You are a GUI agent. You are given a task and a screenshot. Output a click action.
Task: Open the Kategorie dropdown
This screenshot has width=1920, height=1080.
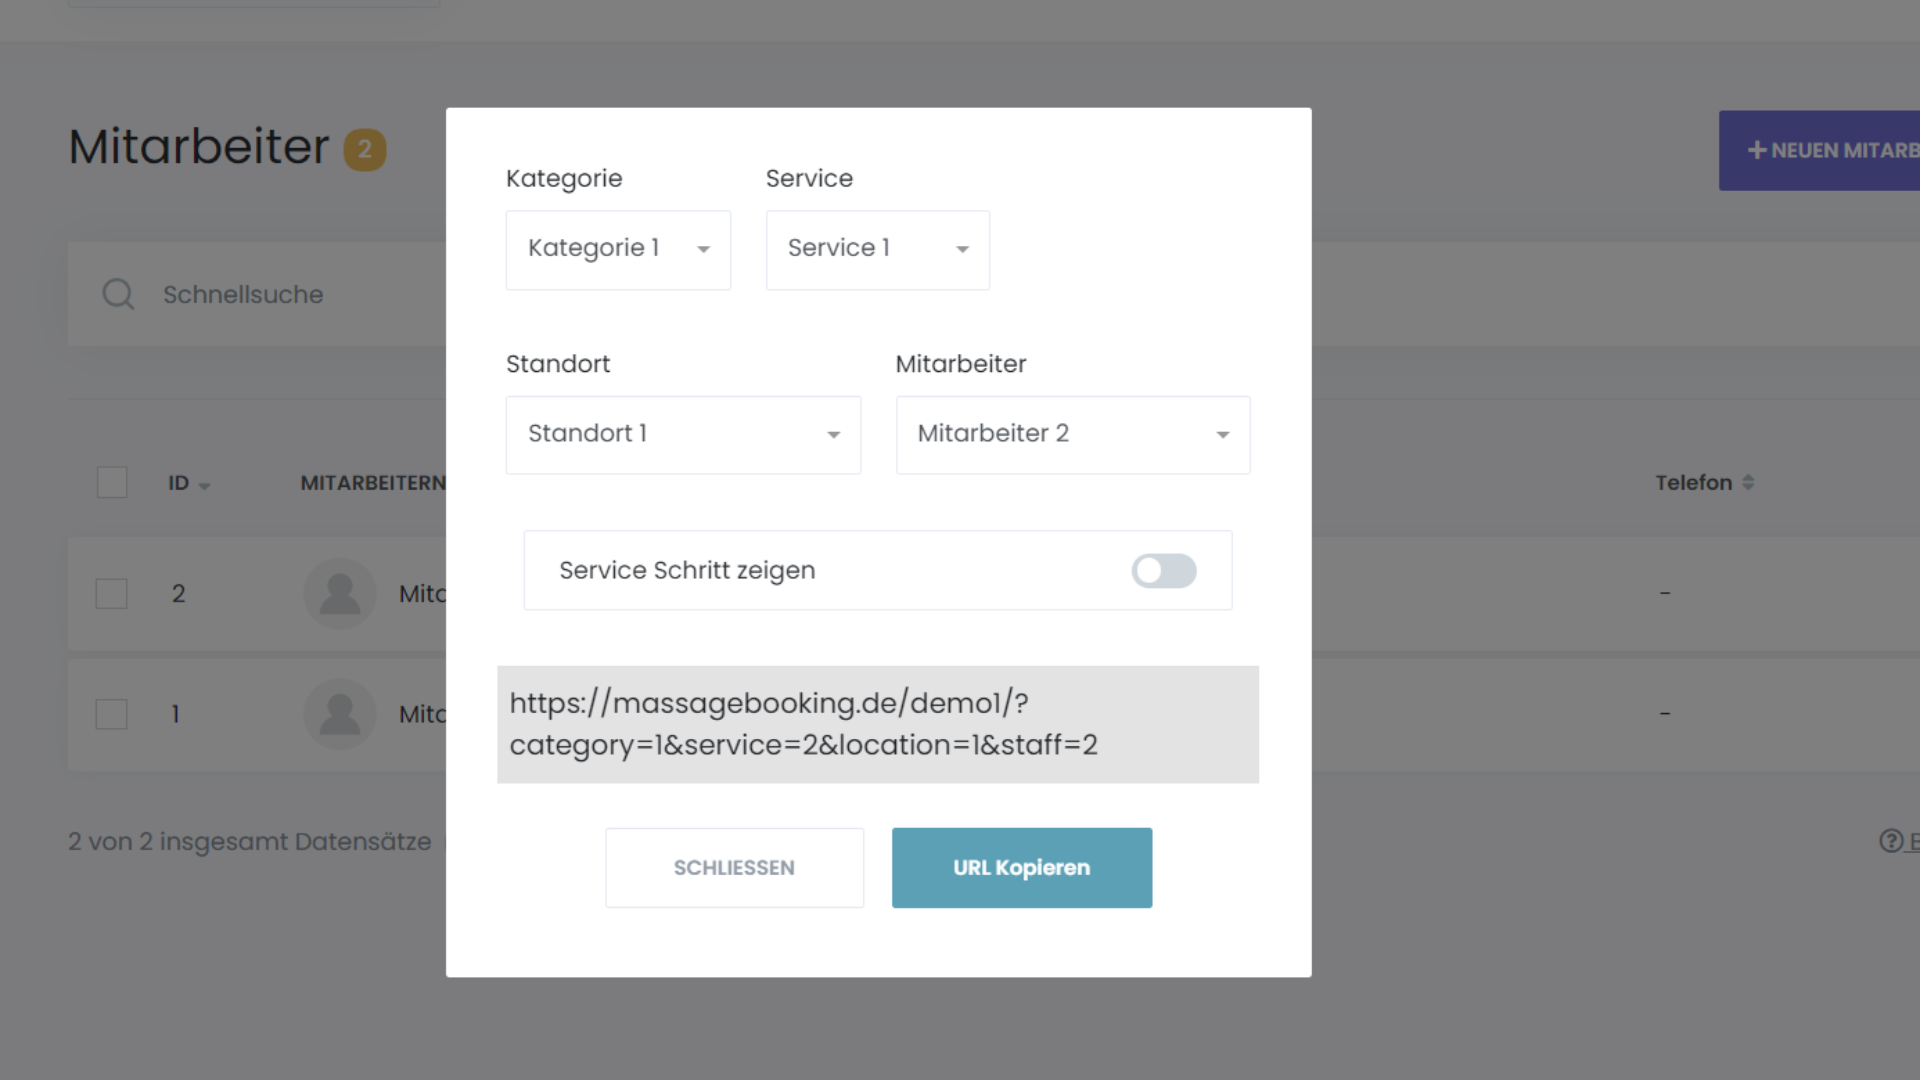618,249
